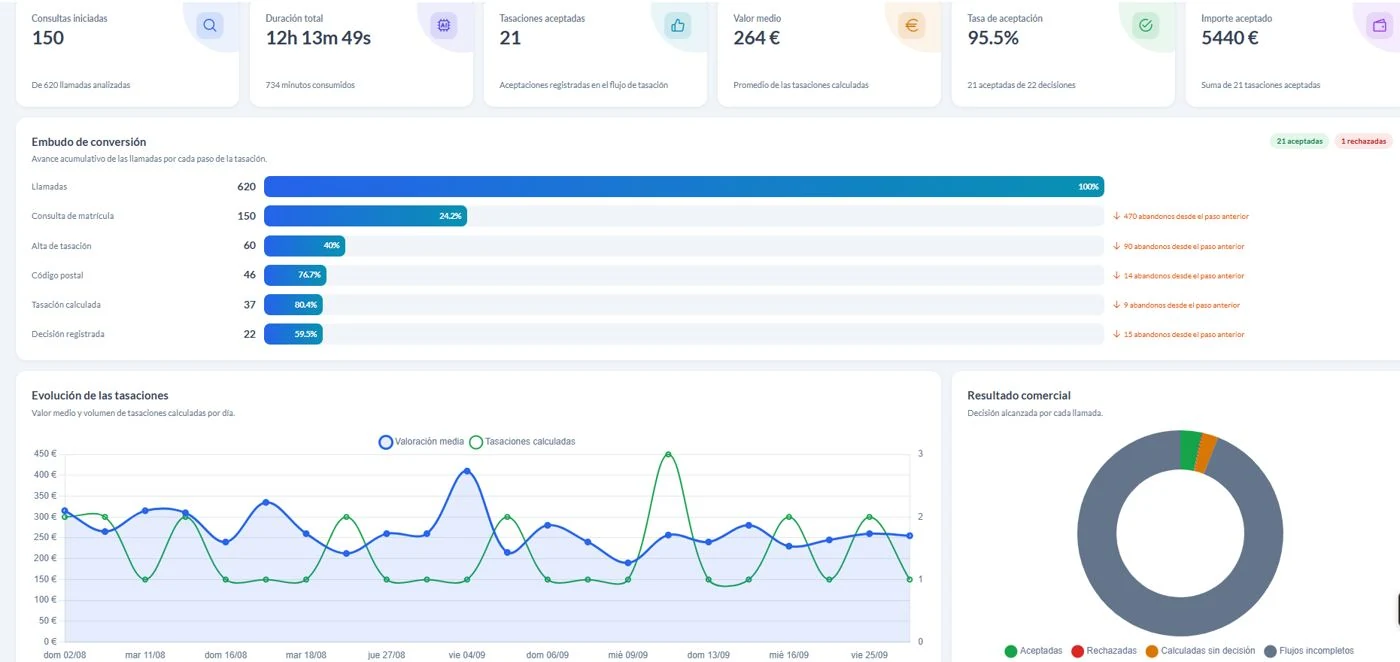Click '21 aceptadas de 22 decisiones' caption
1400x662 pixels.
pos(1022,85)
